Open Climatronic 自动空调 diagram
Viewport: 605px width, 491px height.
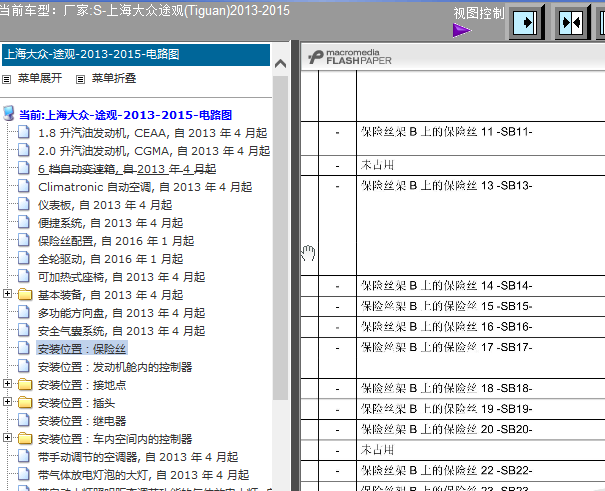click(145, 187)
